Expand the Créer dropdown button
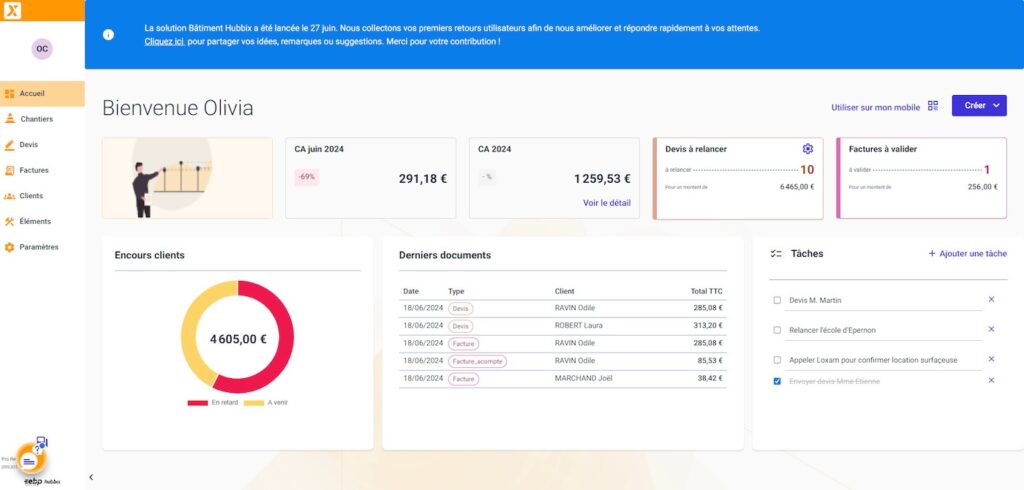 pyautogui.click(x=978, y=106)
